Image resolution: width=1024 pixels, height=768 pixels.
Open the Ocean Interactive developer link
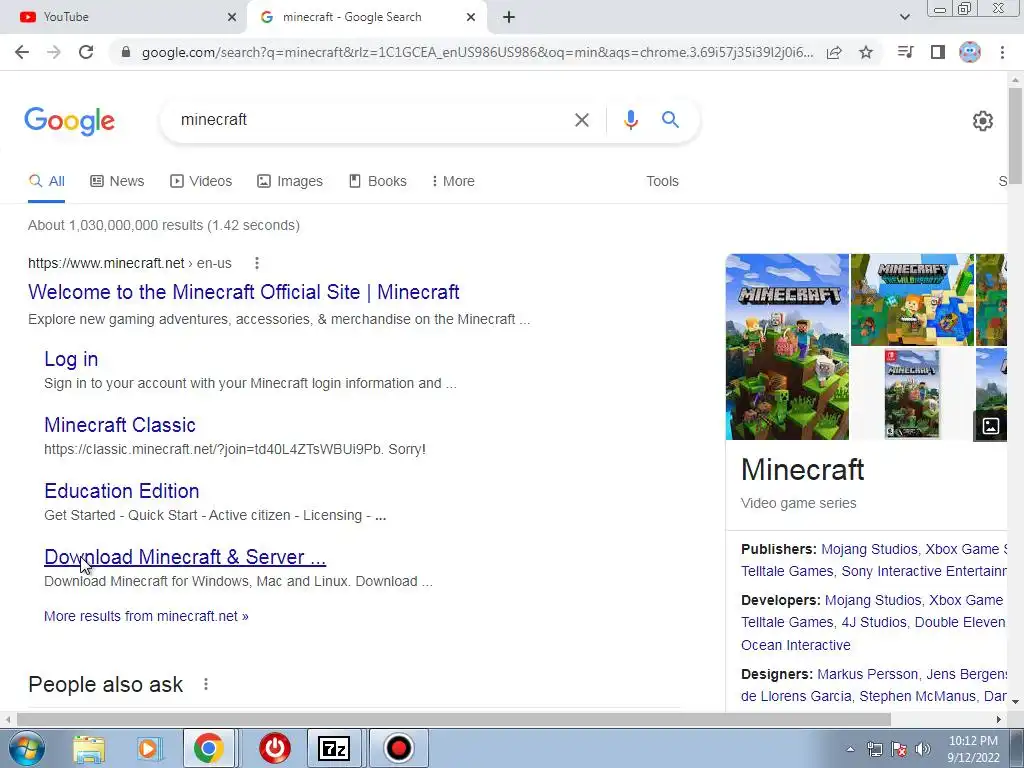[x=795, y=645]
